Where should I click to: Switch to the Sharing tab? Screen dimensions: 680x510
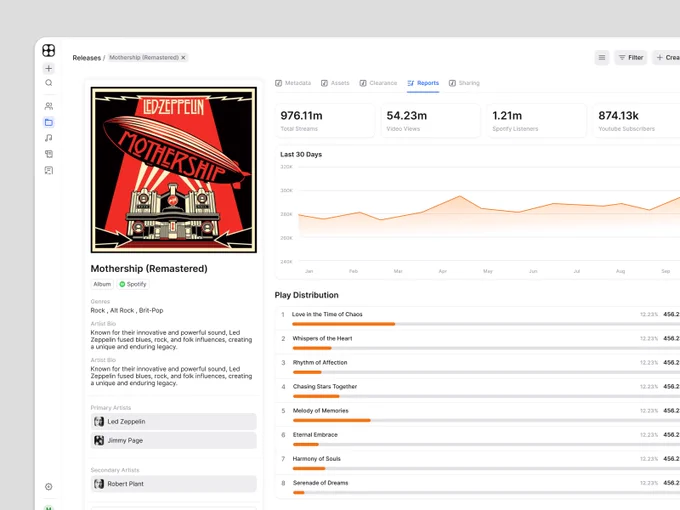coord(464,83)
